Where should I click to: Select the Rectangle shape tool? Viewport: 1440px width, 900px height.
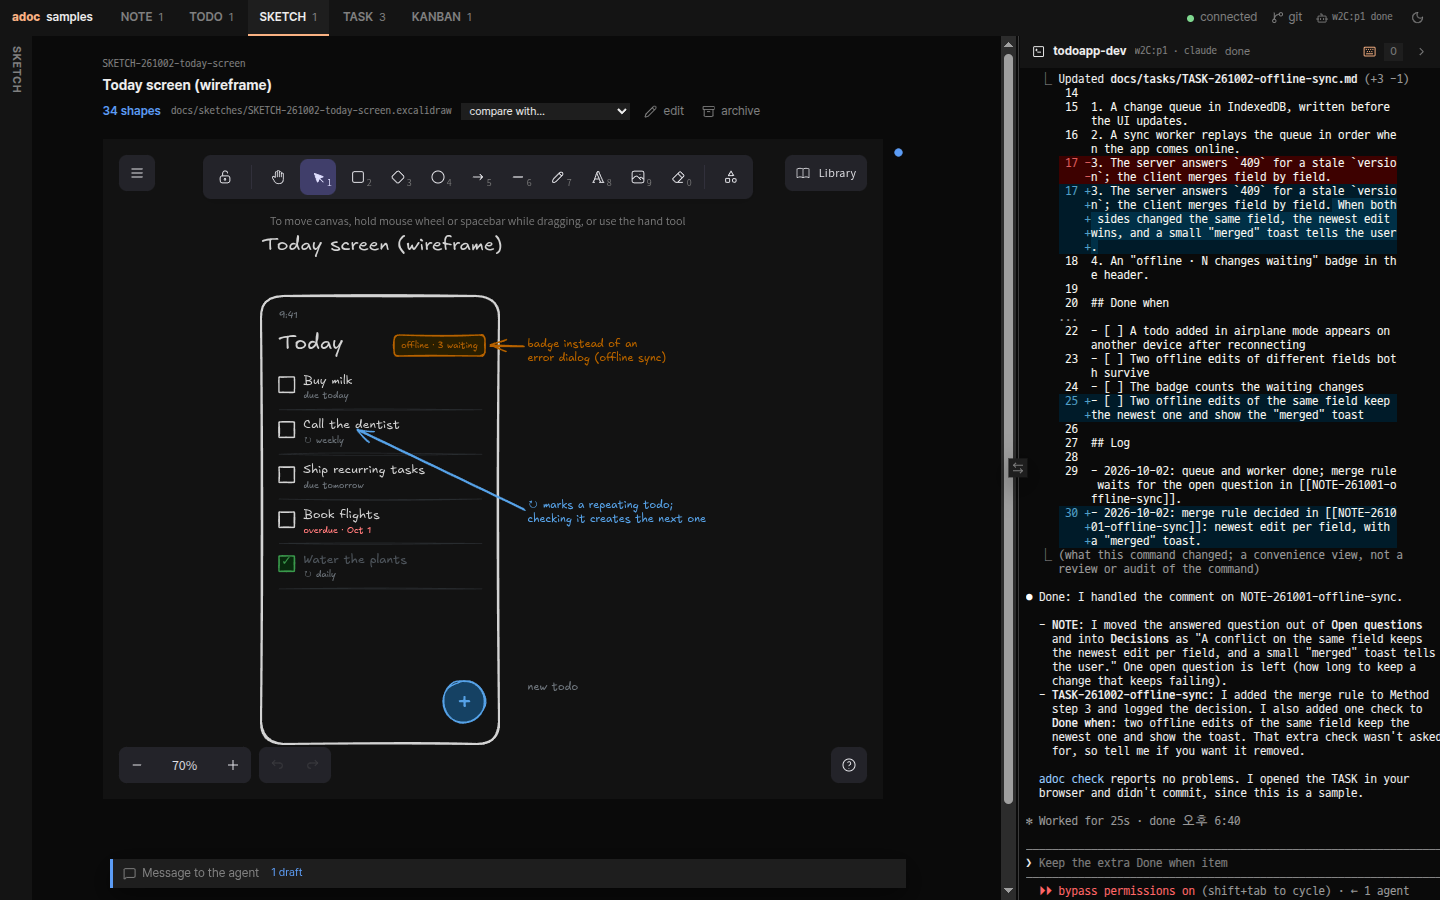pyautogui.click(x=358, y=177)
